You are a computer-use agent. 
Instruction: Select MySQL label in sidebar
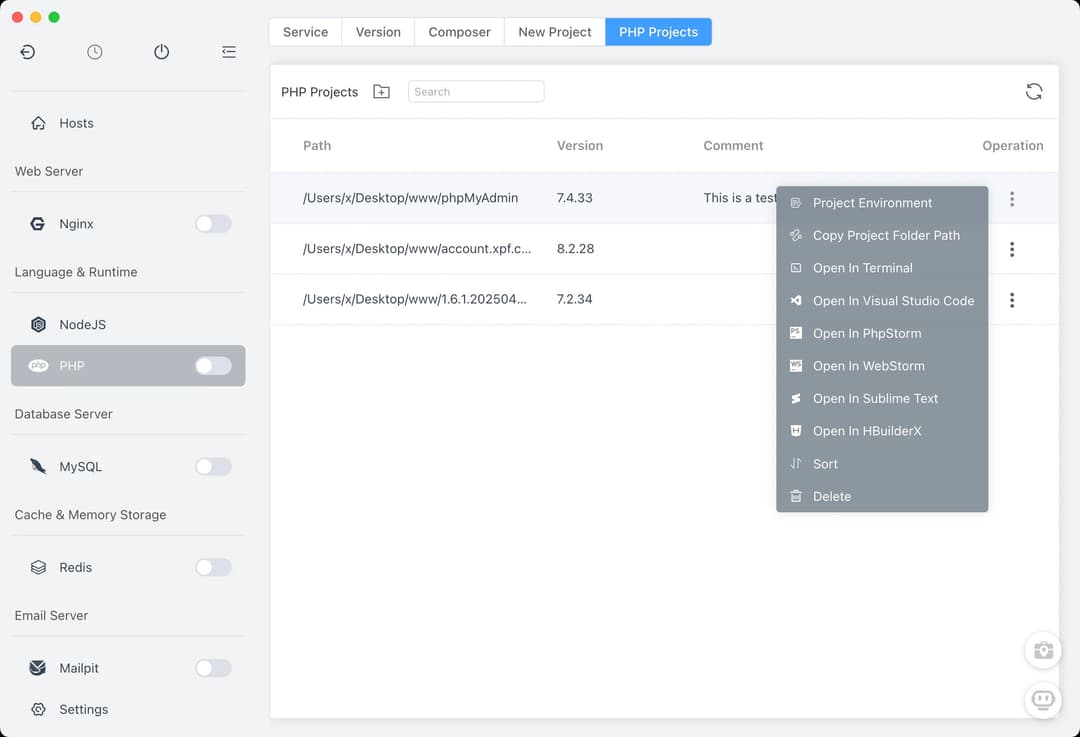pyautogui.click(x=81, y=466)
